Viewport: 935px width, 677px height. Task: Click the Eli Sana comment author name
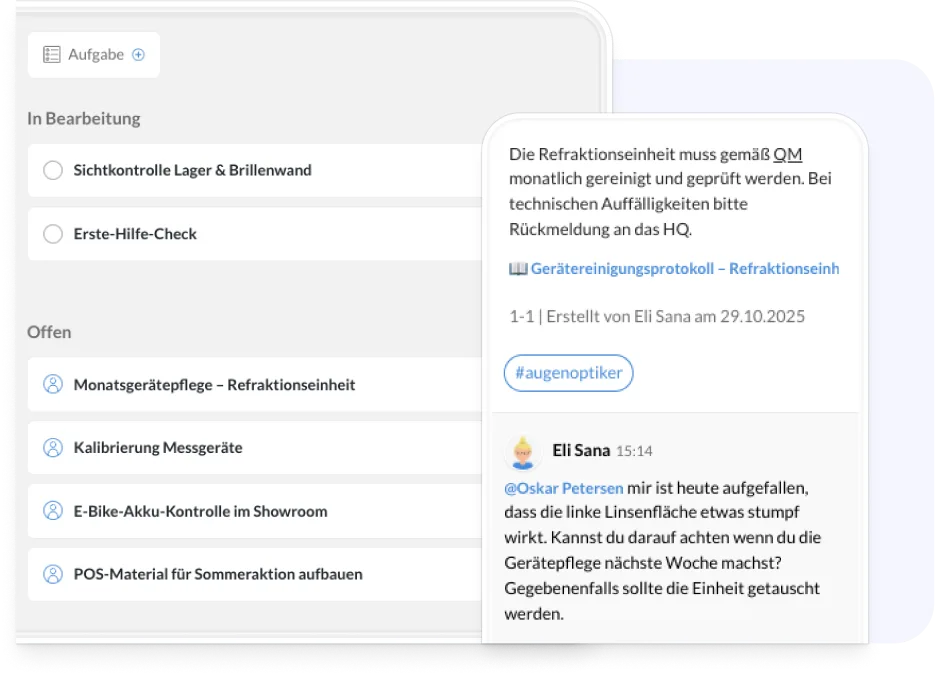click(581, 450)
